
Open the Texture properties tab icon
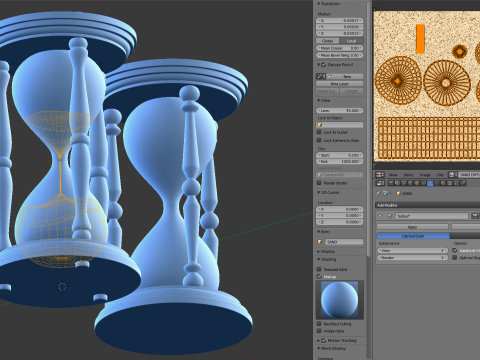(x=450, y=183)
